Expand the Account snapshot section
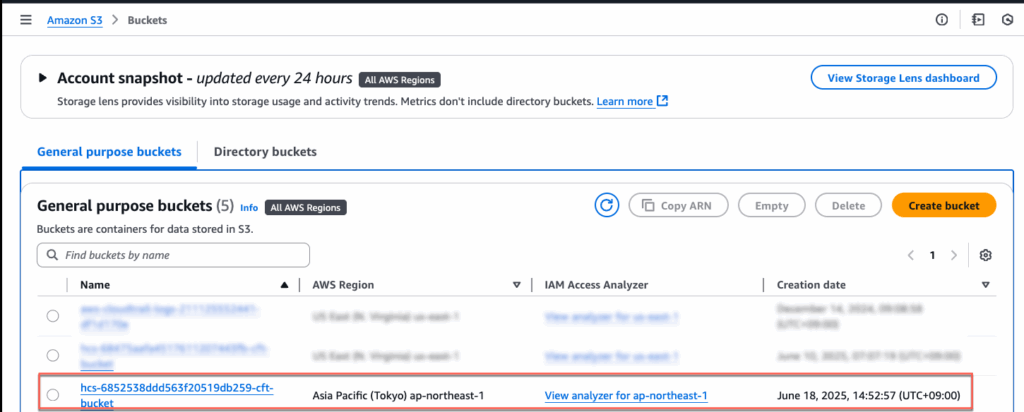The image size is (1024, 412). click(x=42, y=78)
